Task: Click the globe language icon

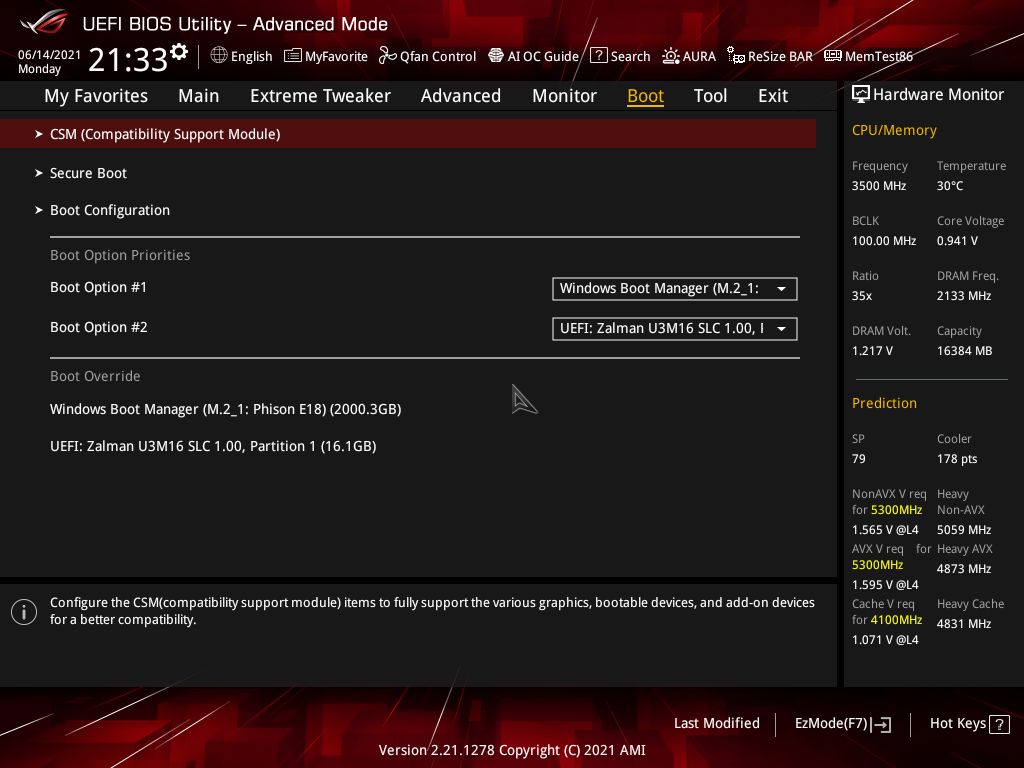Action: (219, 56)
